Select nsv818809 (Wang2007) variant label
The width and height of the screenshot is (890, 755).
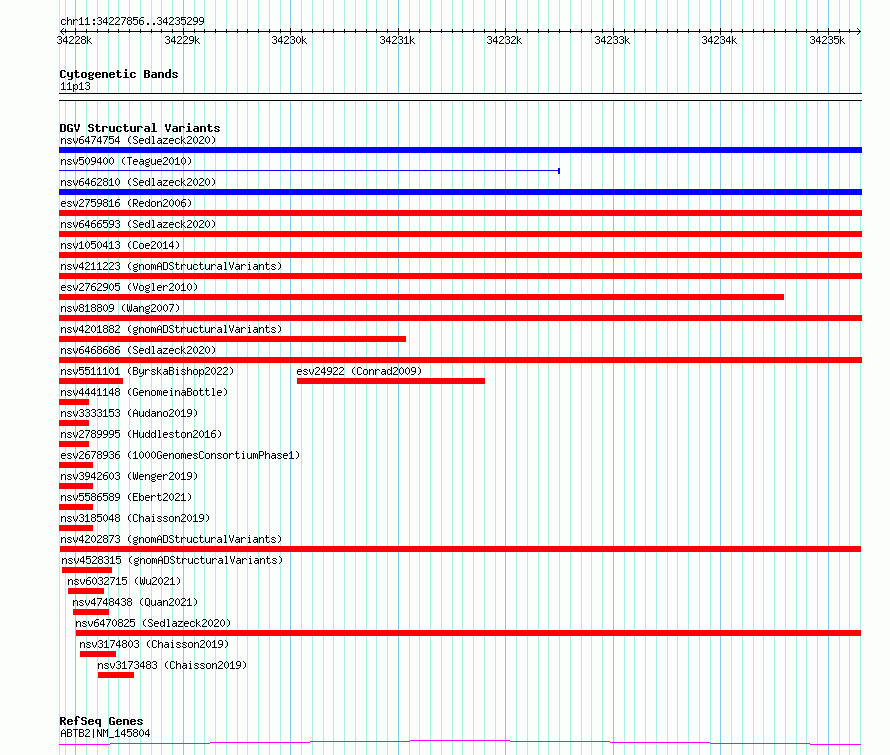[120, 308]
